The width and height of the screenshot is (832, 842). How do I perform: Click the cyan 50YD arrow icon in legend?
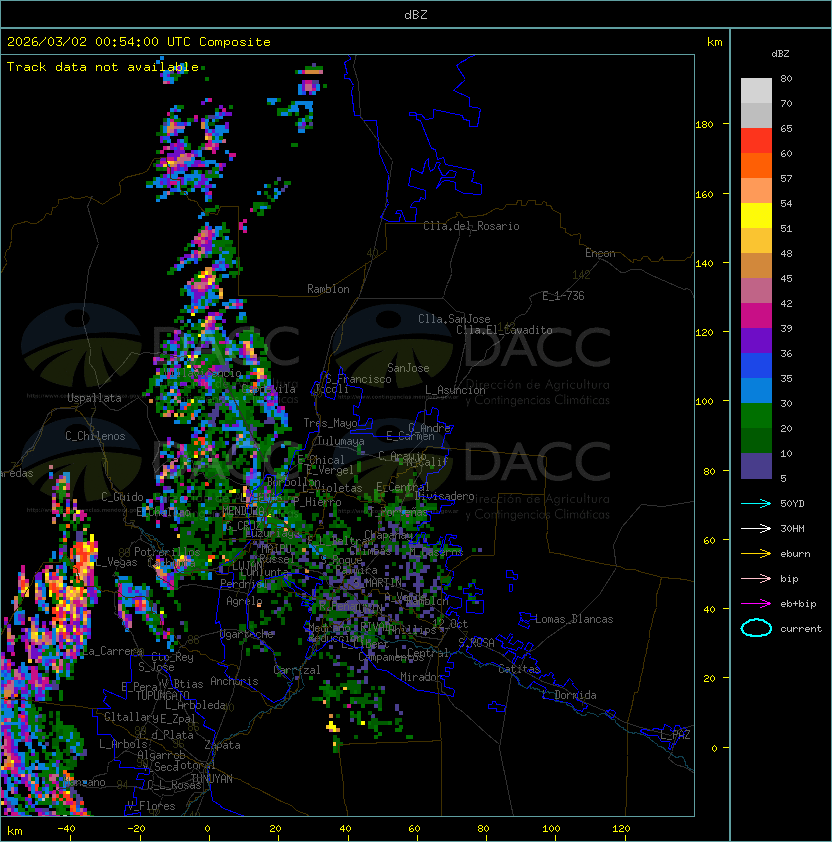point(756,503)
